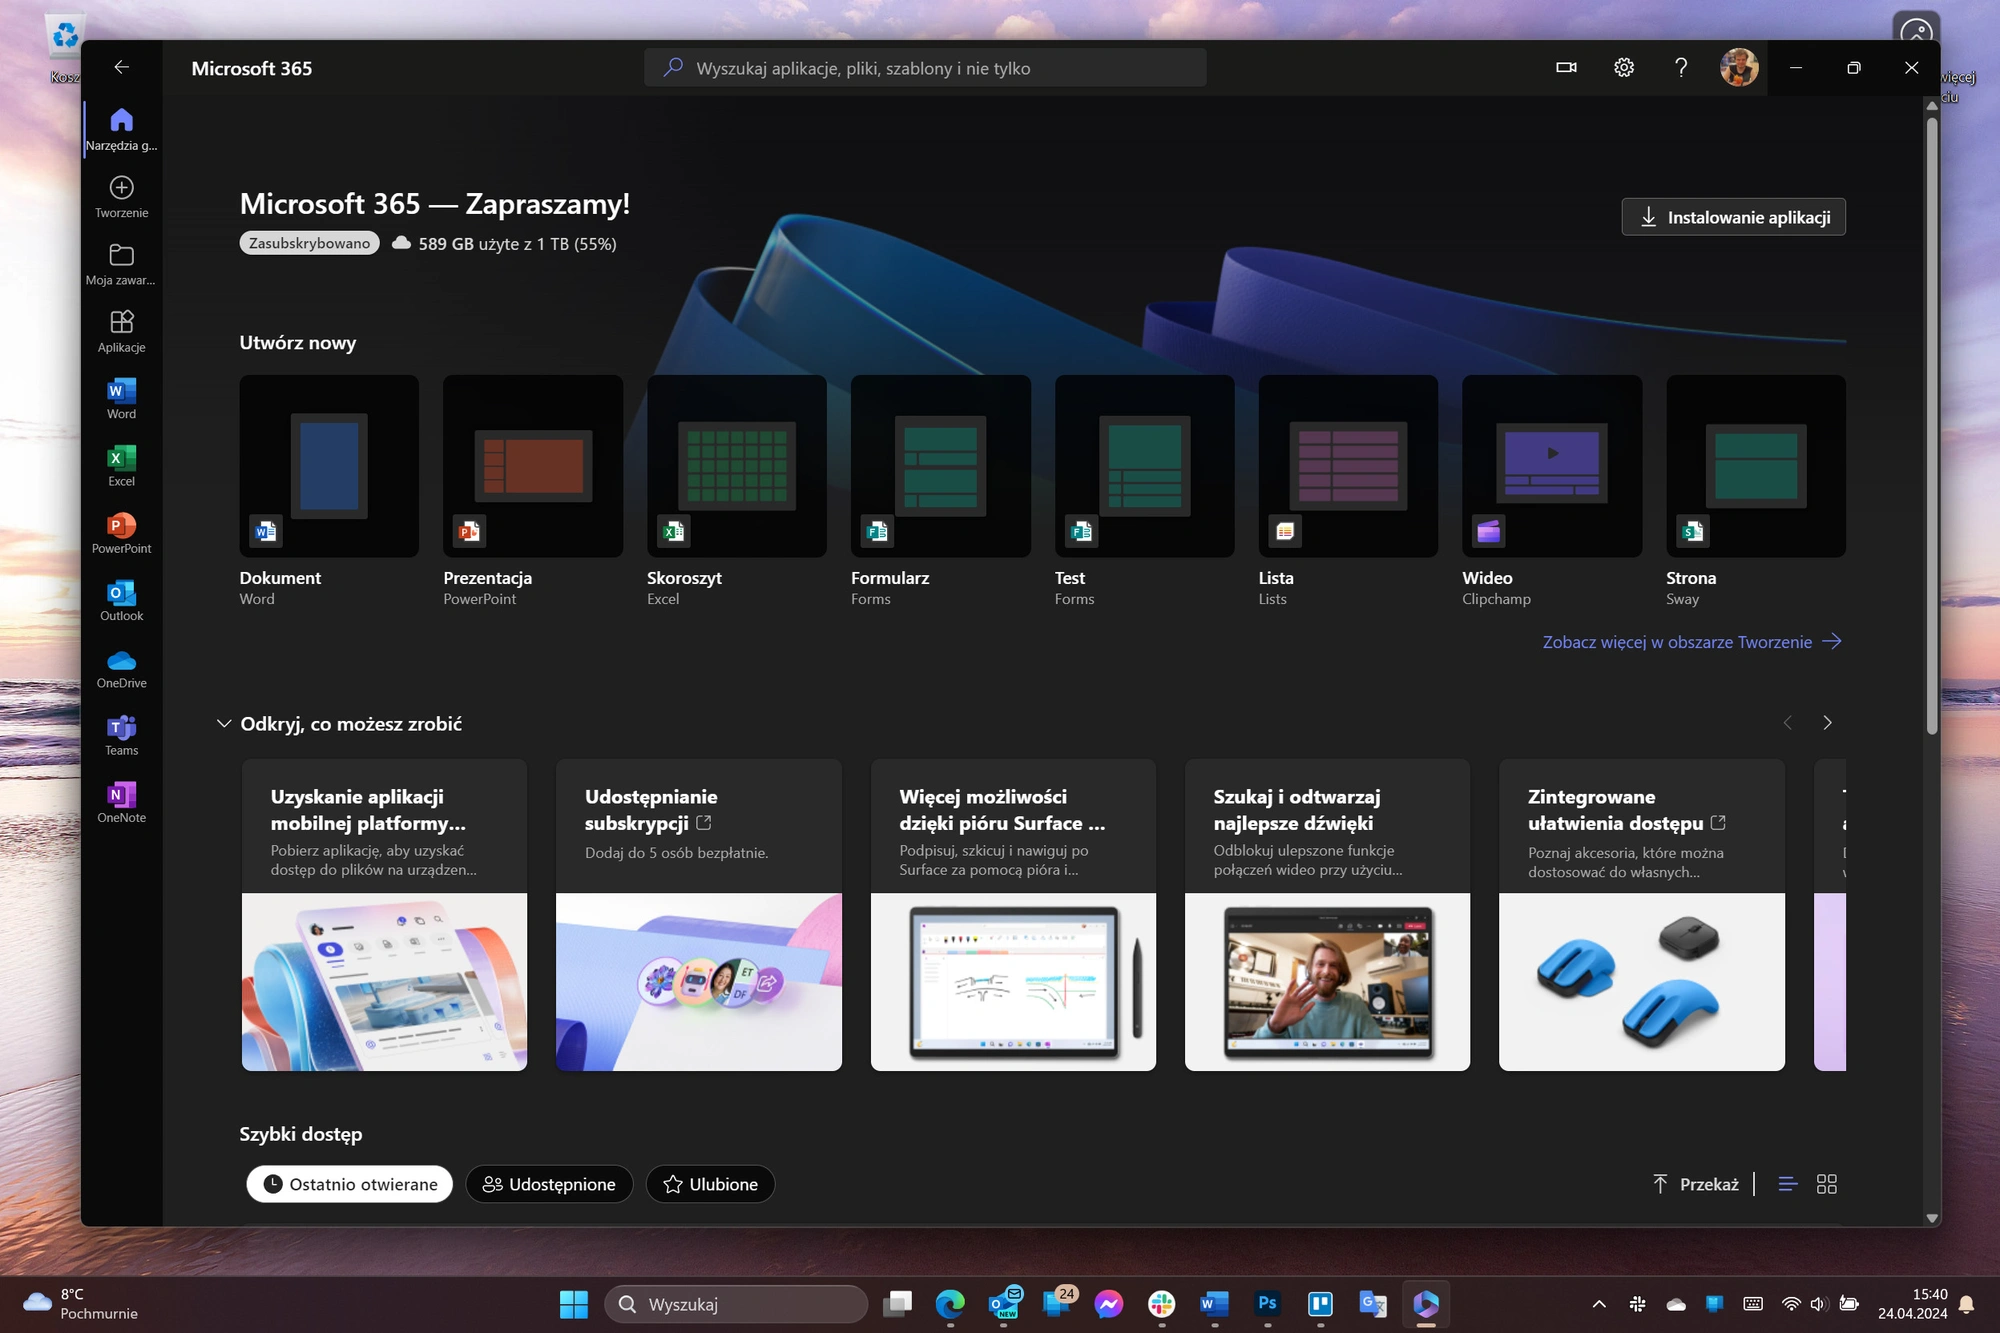The image size is (2000, 1333).
Task: Open Trello from the taskbar
Action: tap(1320, 1304)
